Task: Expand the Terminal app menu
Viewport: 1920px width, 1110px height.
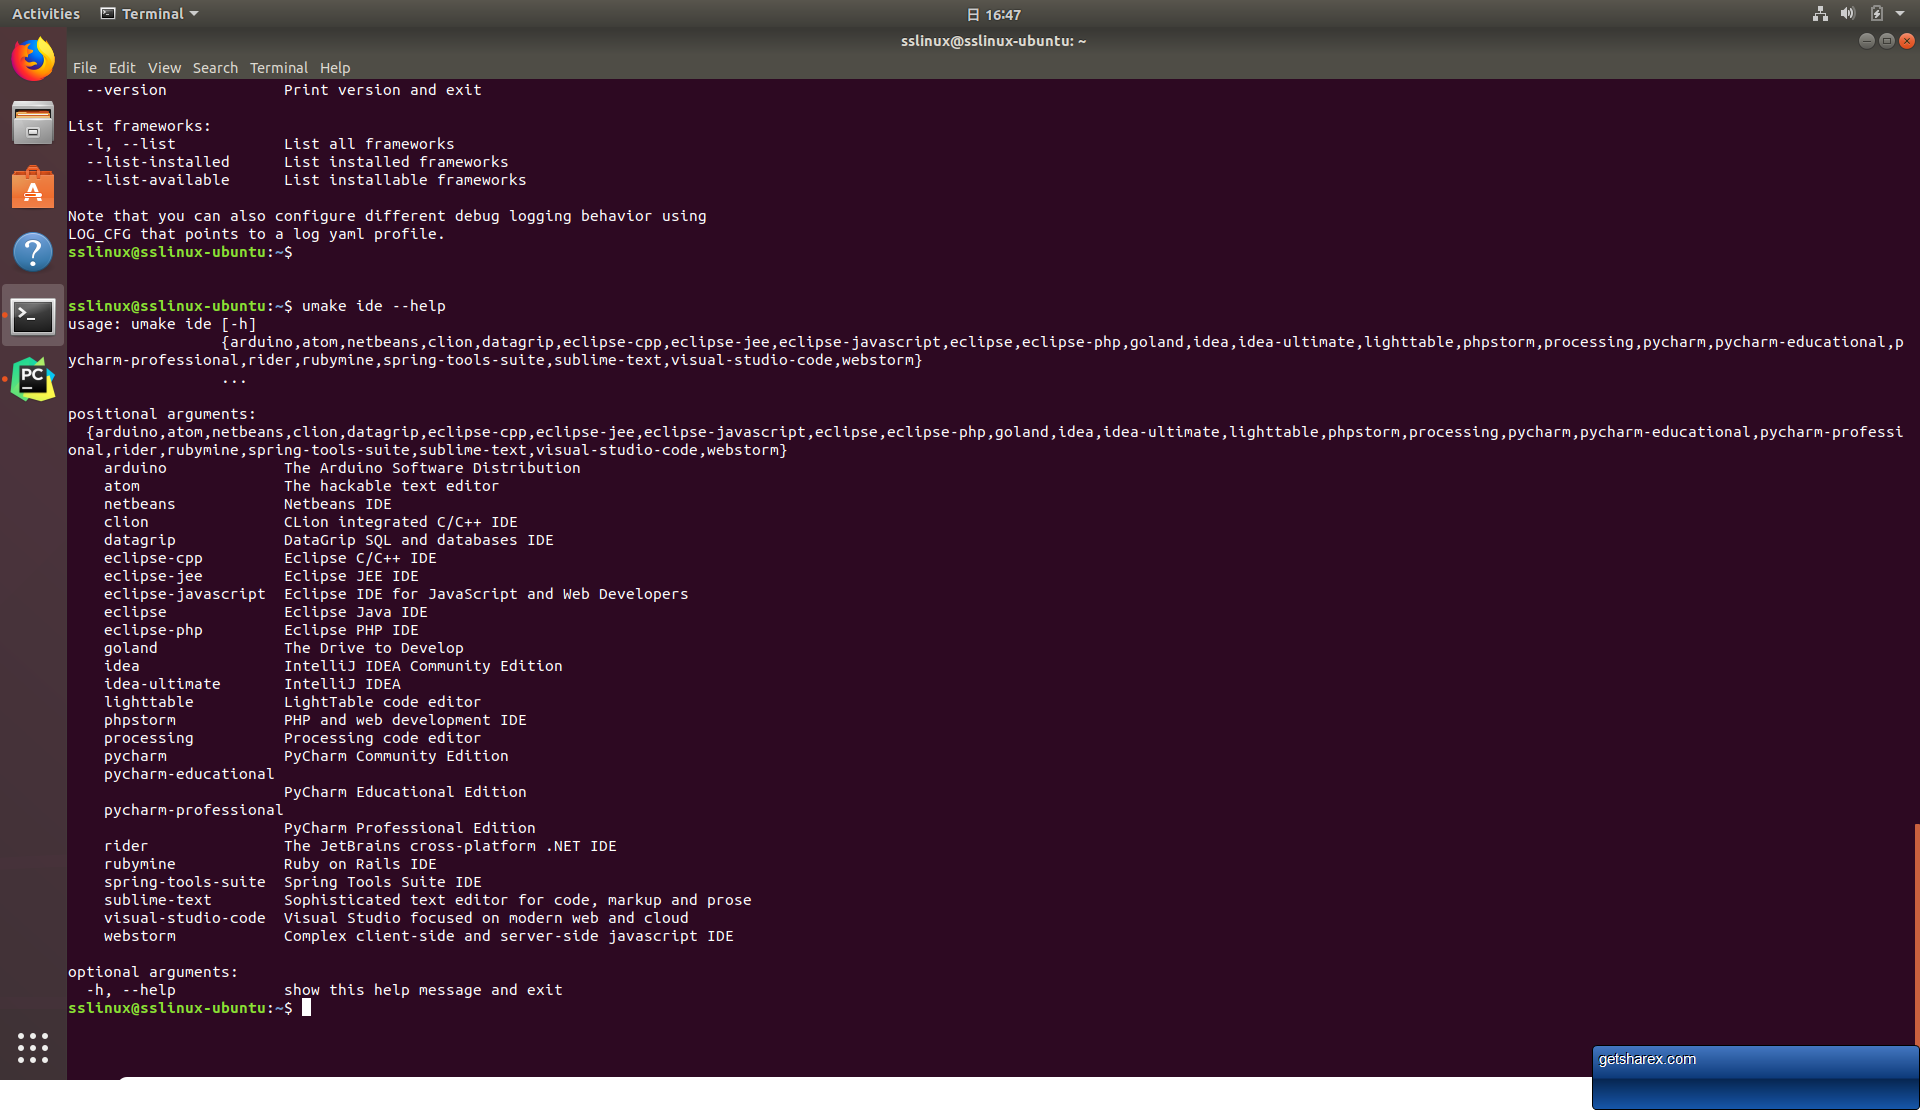Action: pos(150,14)
